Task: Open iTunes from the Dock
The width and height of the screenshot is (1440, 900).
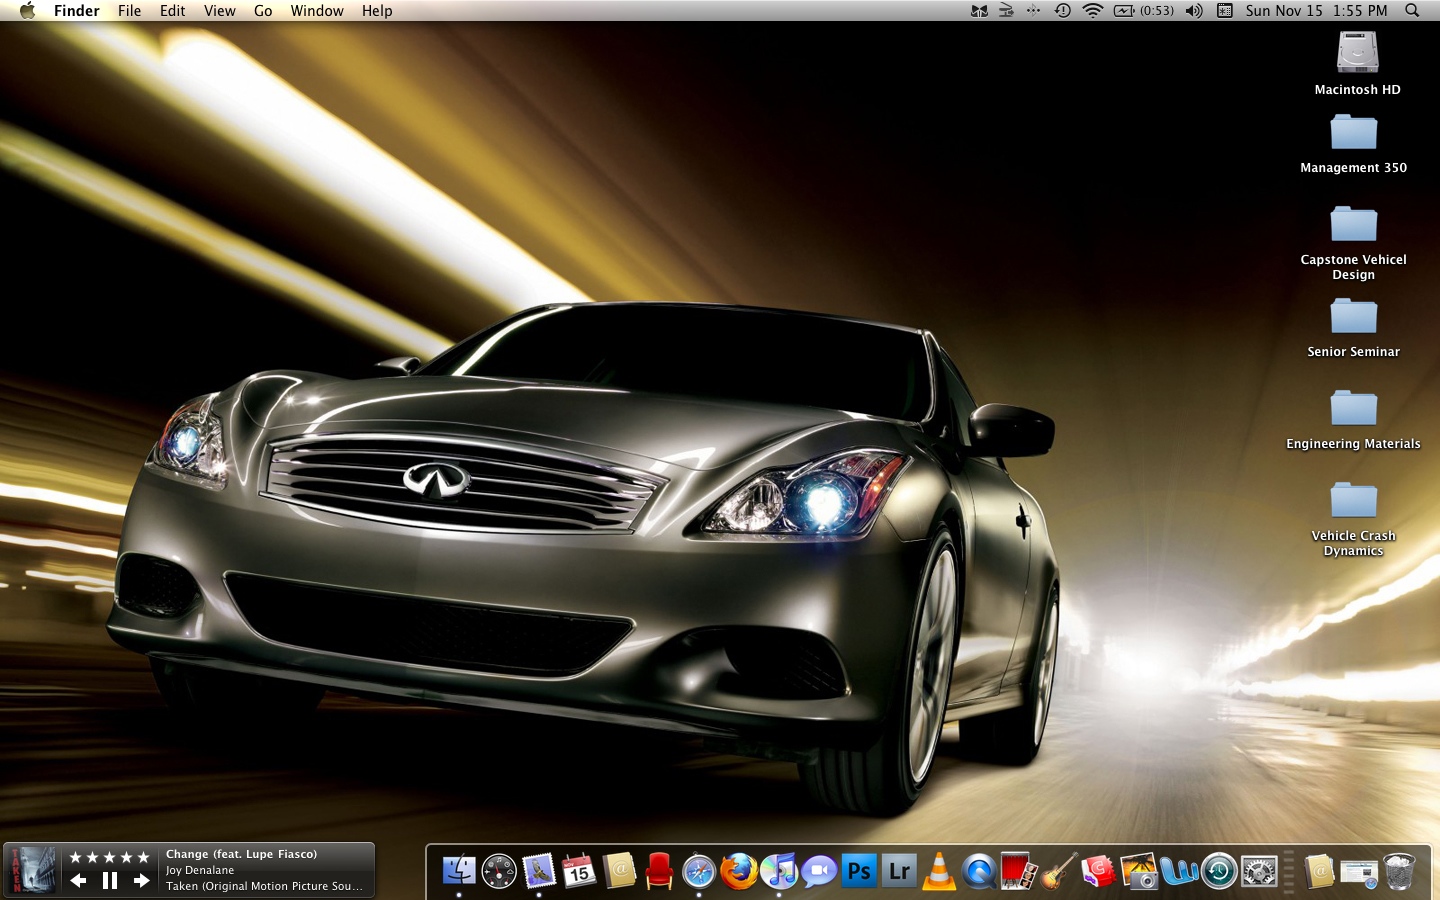Action: pyautogui.click(x=779, y=871)
